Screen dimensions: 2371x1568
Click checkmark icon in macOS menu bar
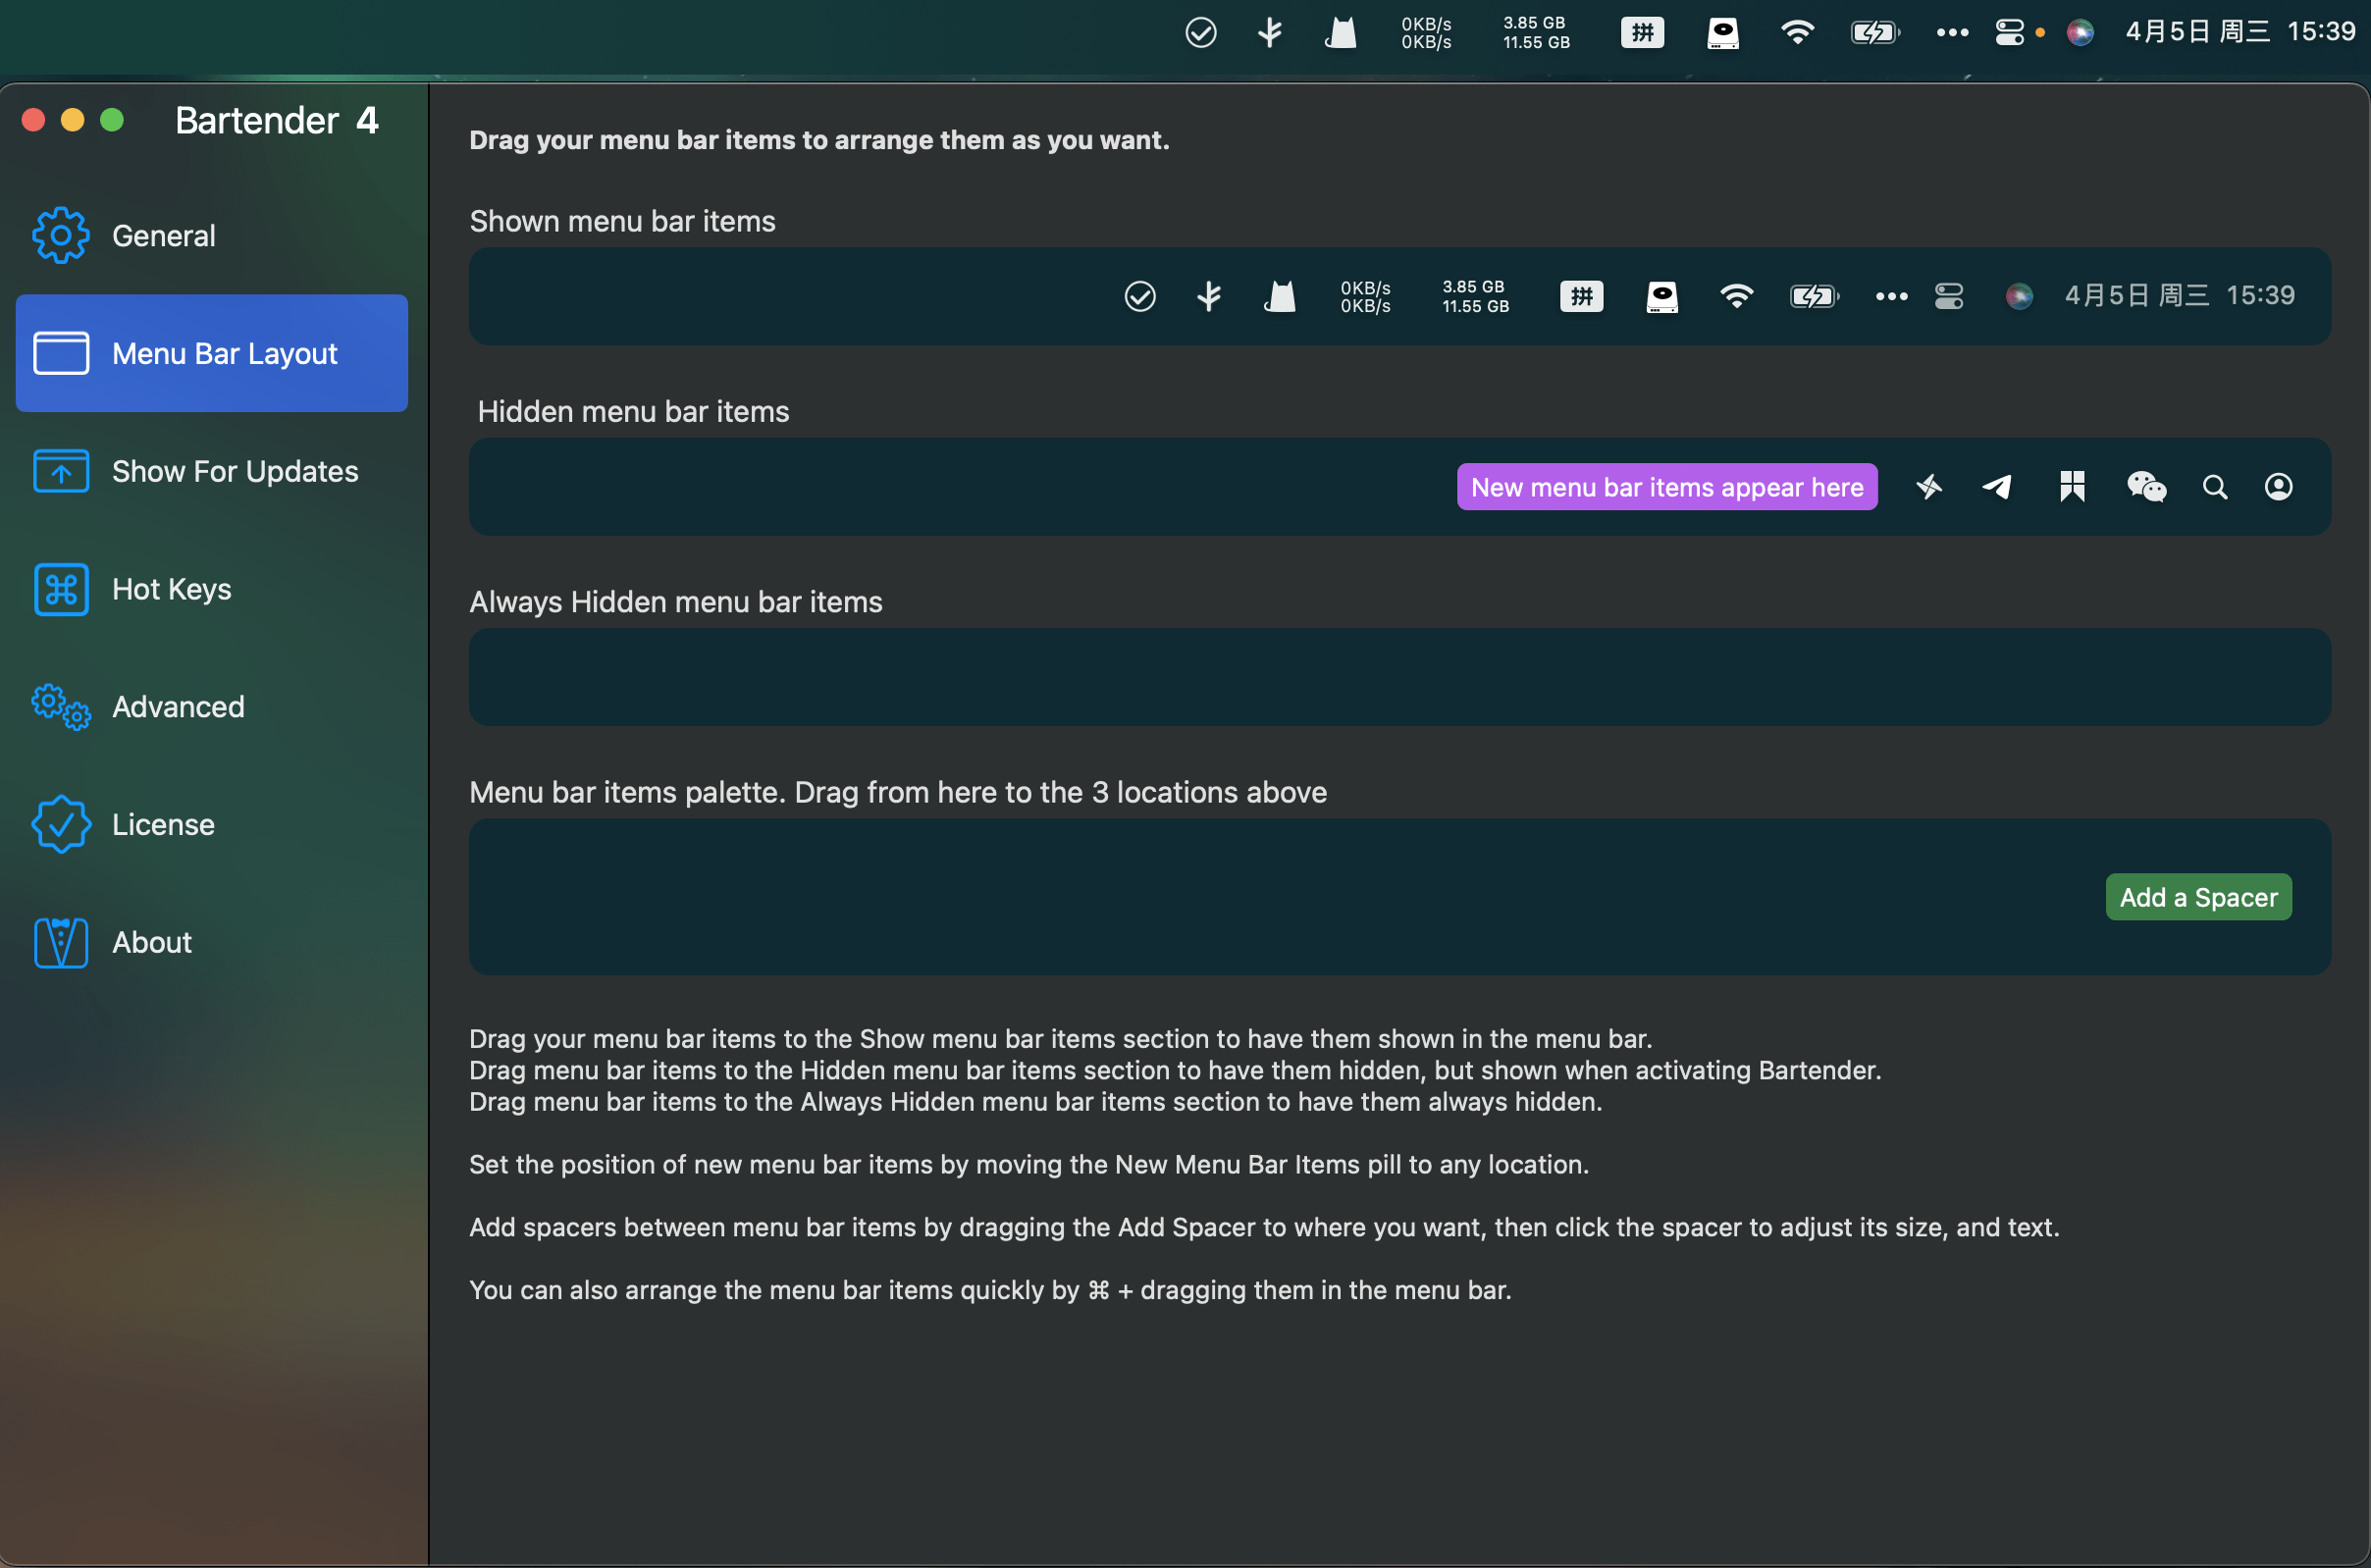tap(1201, 32)
